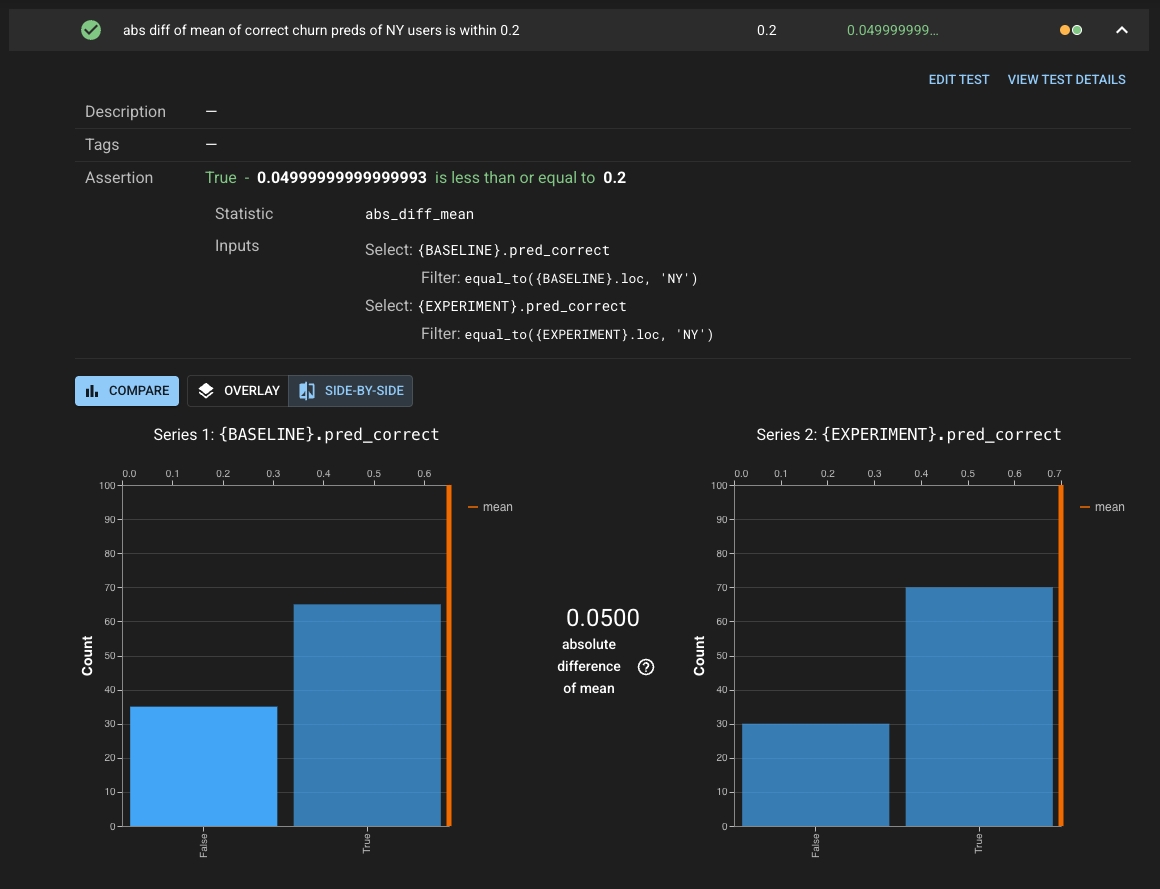This screenshot has width=1160, height=889.
Task: Click the experiment mean legend swatch
Action: (x=1085, y=507)
